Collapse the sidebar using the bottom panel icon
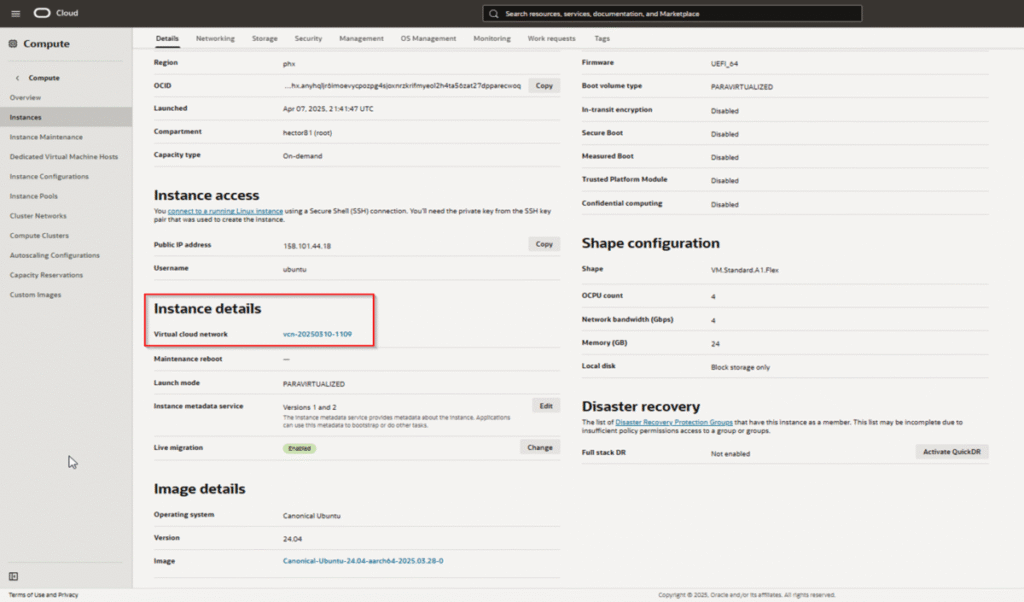 coord(13,576)
